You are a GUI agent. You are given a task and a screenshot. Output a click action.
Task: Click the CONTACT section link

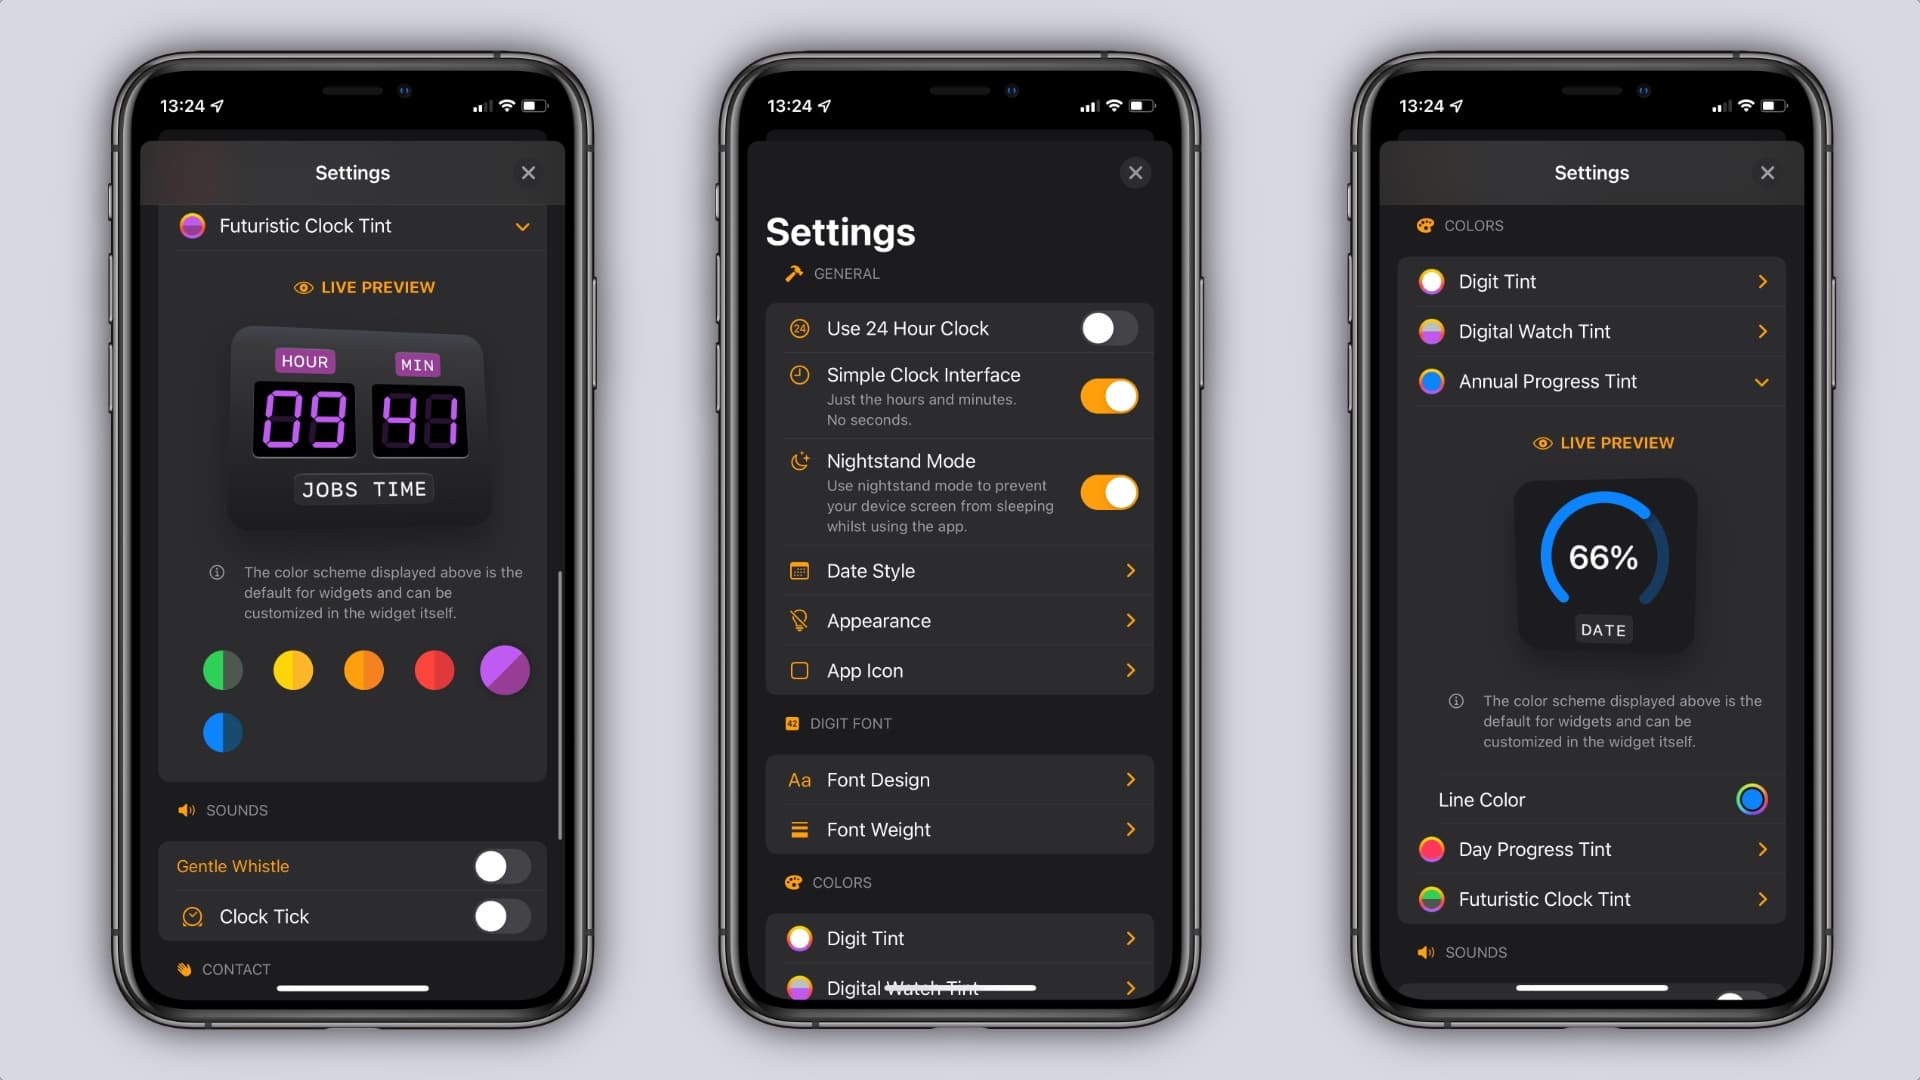pyautogui.click(x=237, y=968)
